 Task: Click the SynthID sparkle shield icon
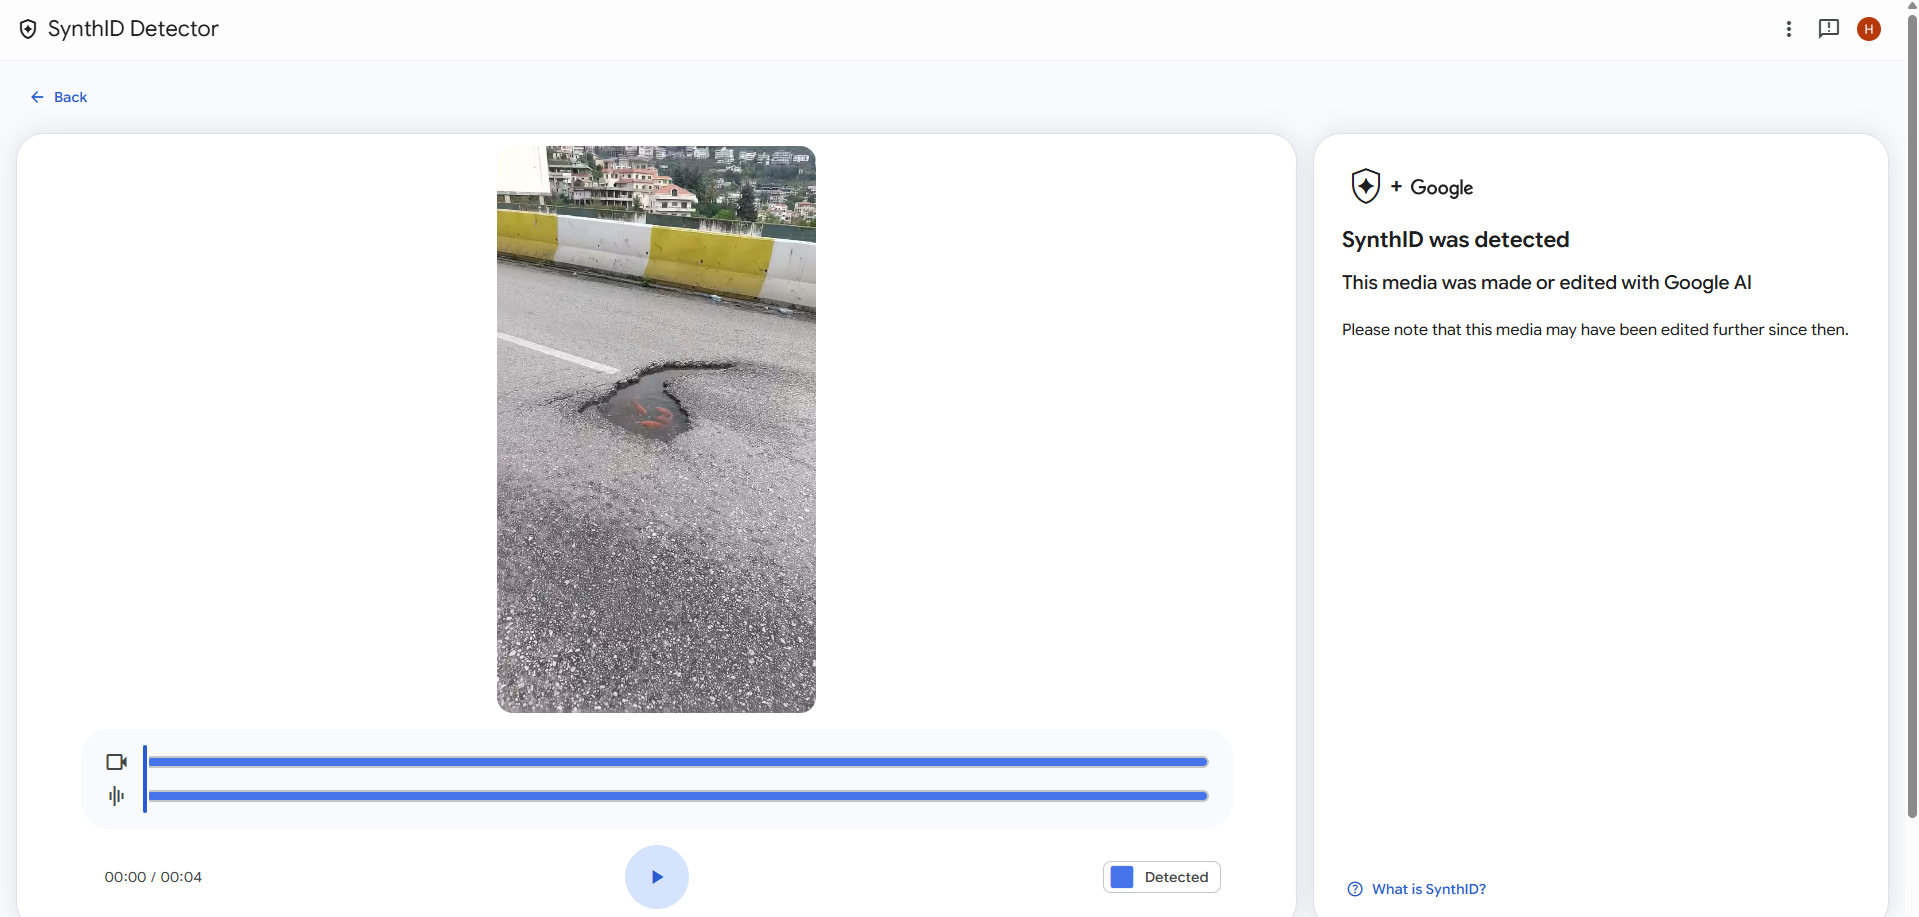[1366, 186]
